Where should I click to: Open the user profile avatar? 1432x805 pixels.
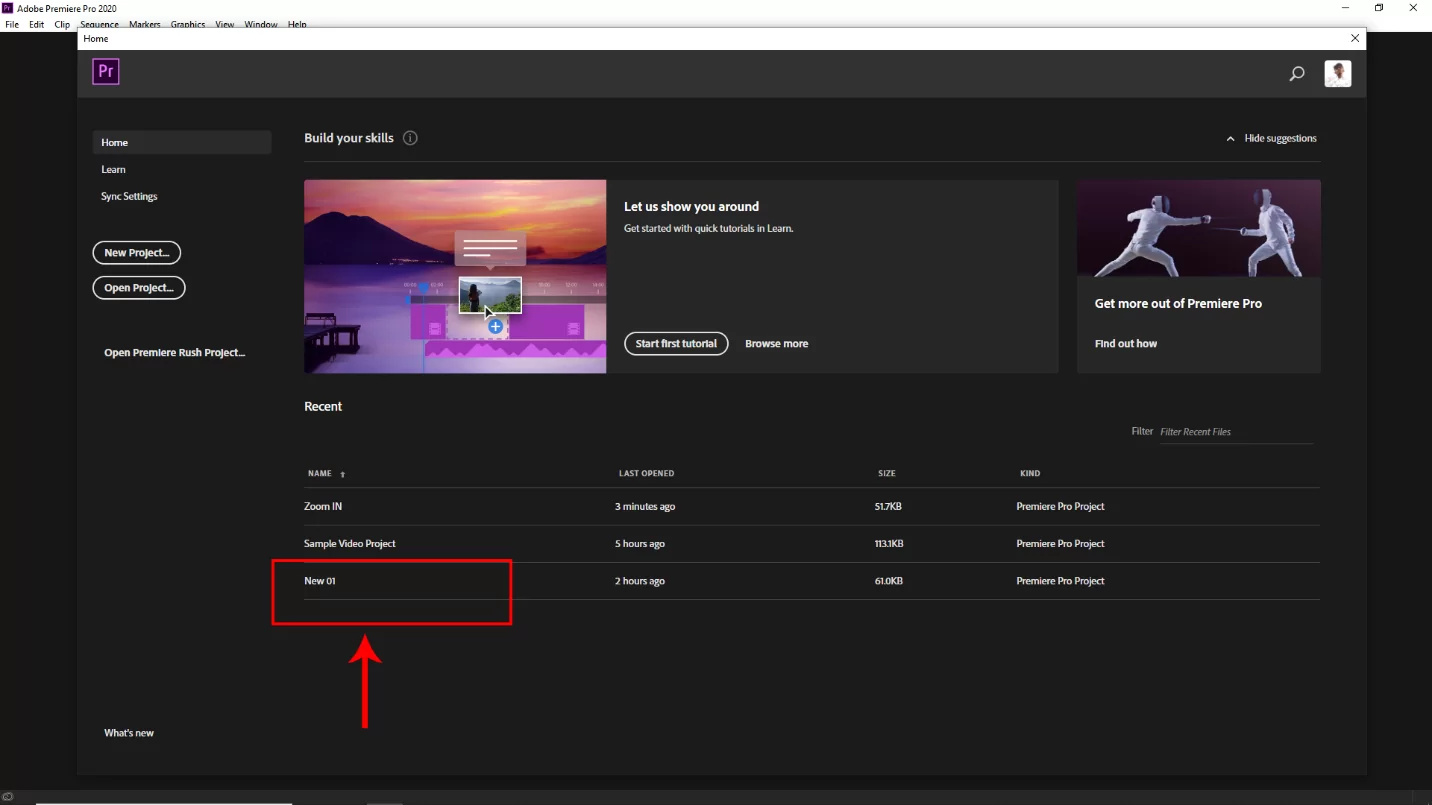click(1338, 73)
